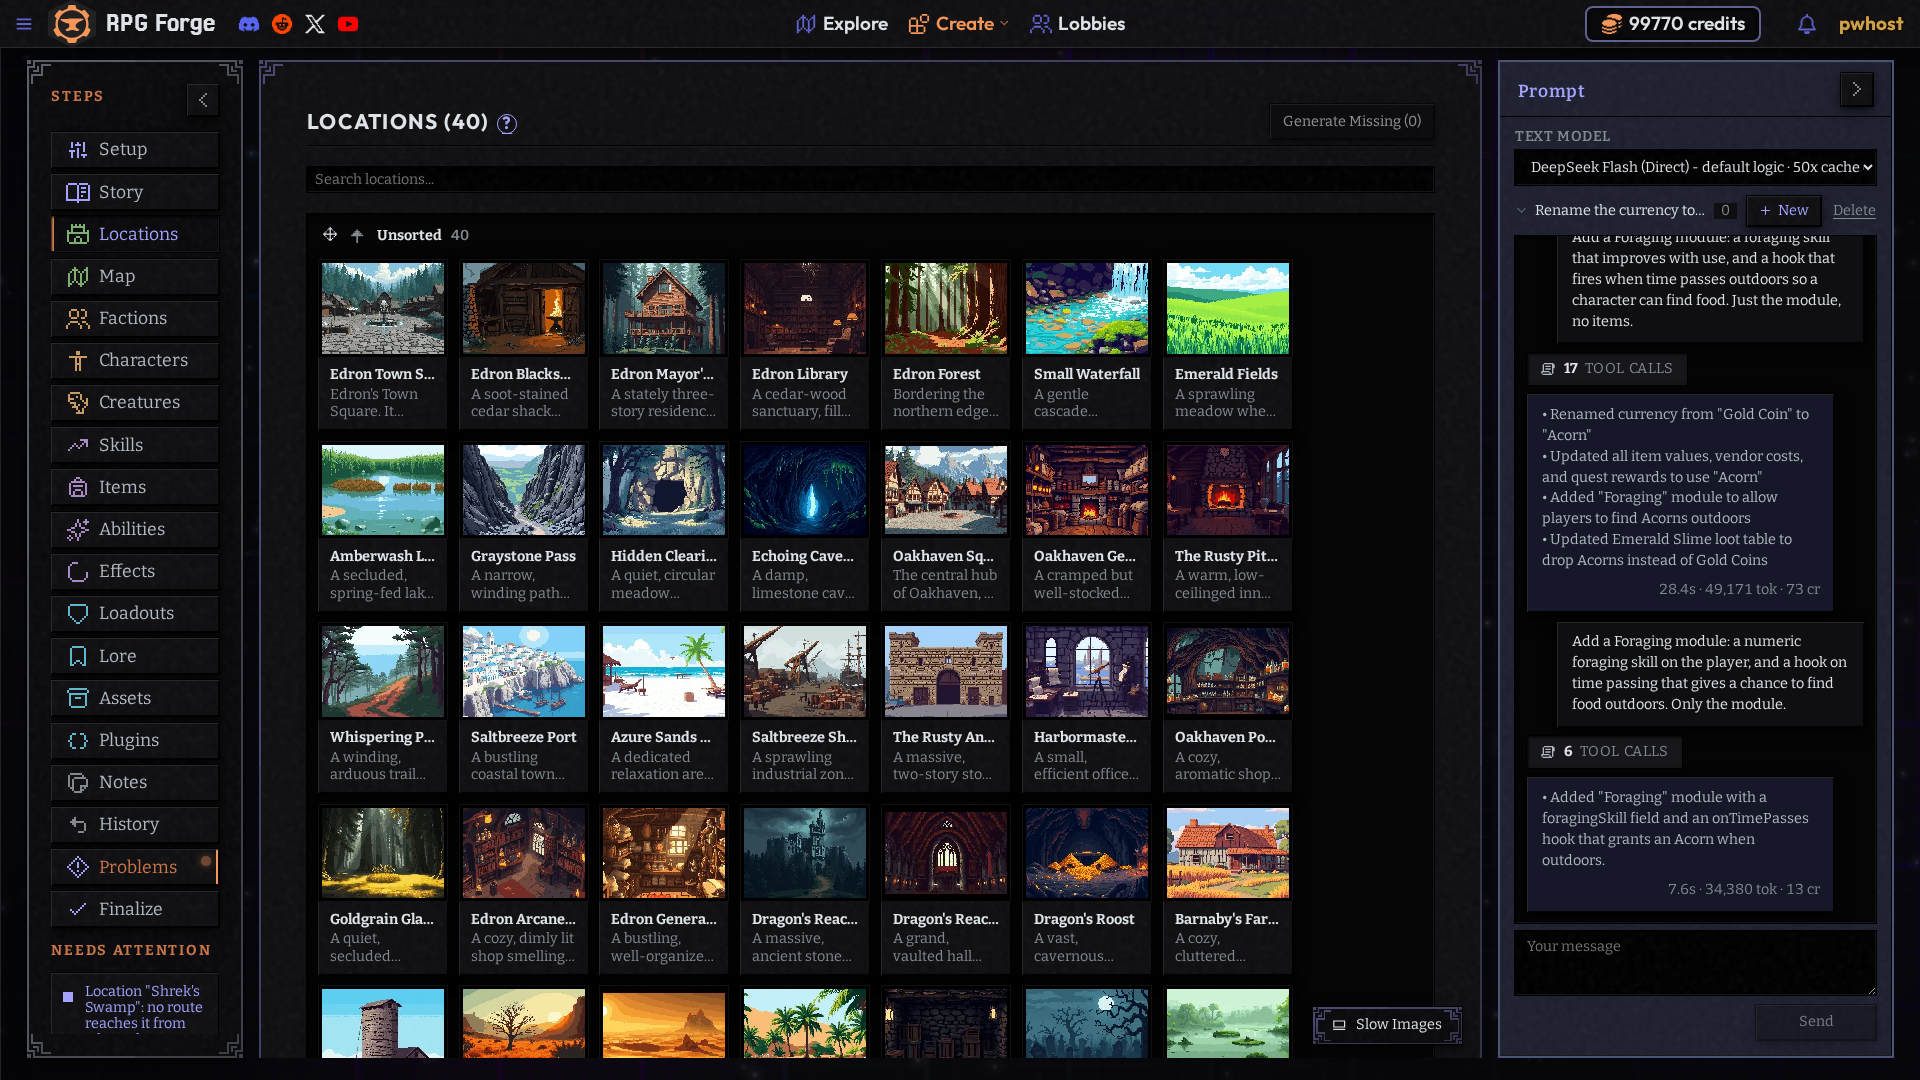Collapse the Prompt panel with the arrow
This screenshot has width=1920, height=1080.
click(x=1857, y=89)
